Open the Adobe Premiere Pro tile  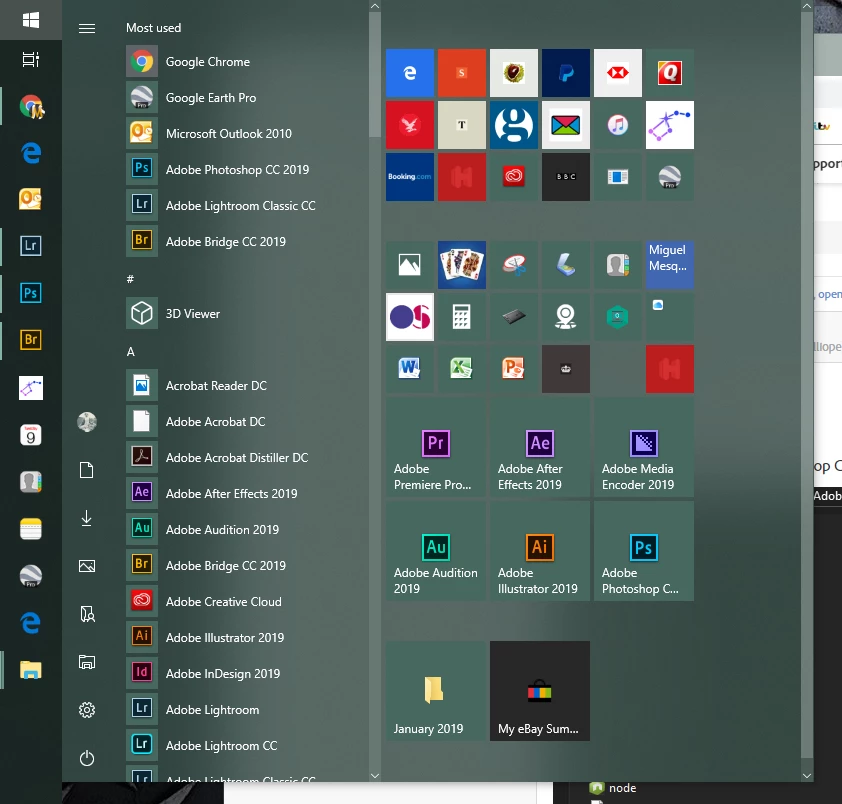tap(436, 447)
